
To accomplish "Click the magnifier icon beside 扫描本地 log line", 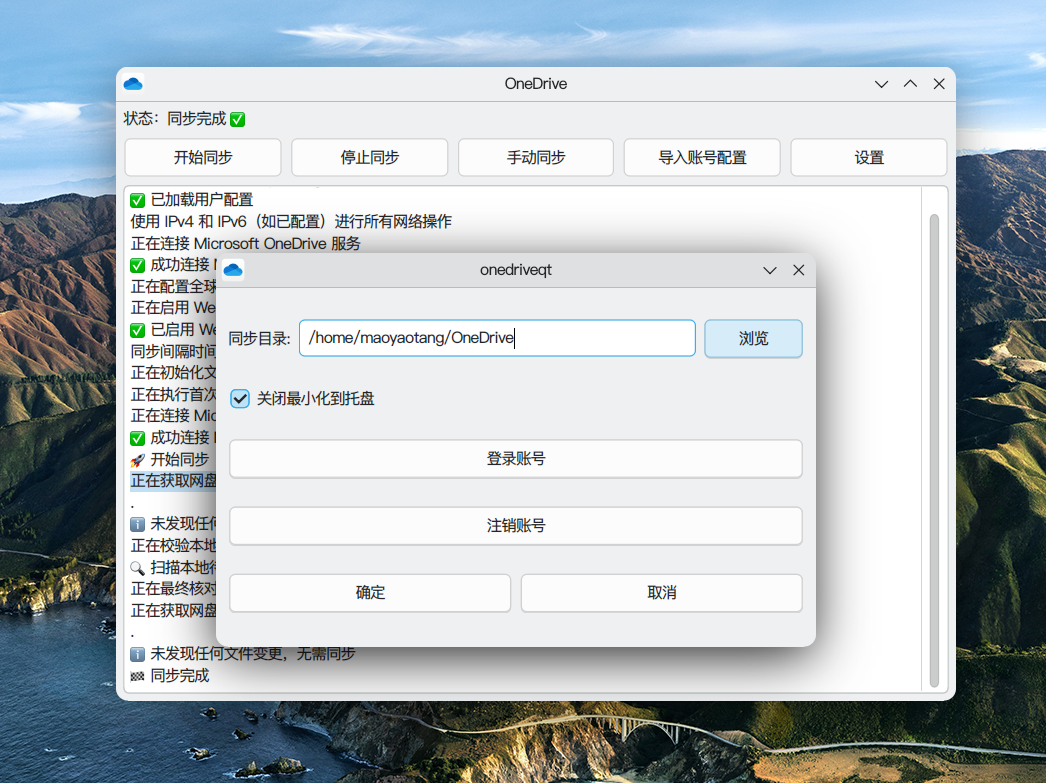I will coord(137,568).
